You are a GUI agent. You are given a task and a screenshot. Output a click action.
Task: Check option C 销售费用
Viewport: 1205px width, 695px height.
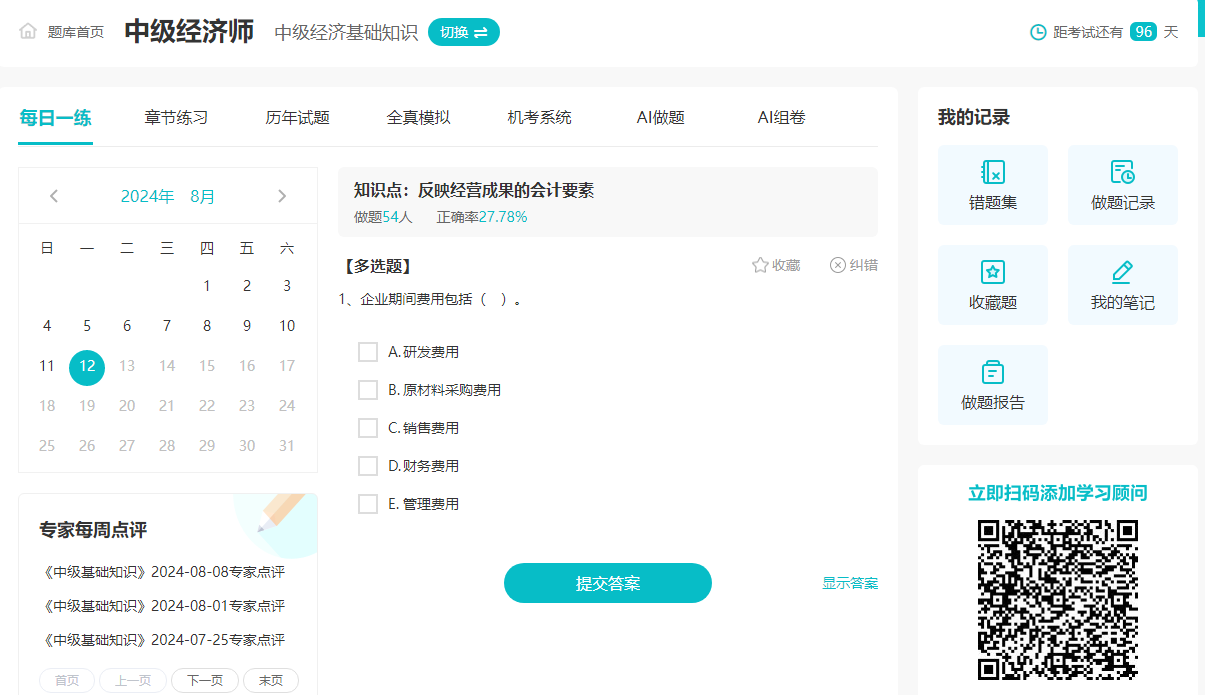point(368,428)
